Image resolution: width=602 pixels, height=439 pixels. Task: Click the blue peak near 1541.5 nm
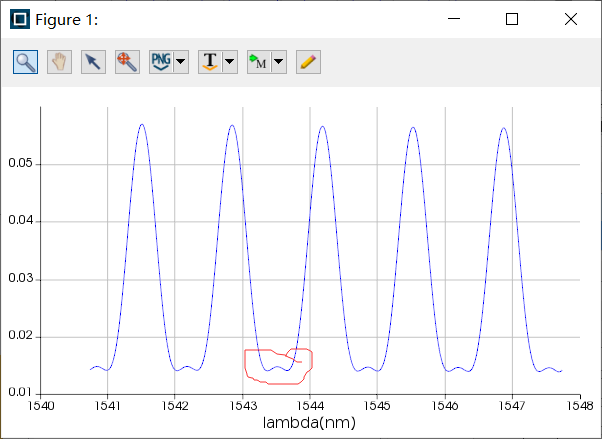pos(142,126)
